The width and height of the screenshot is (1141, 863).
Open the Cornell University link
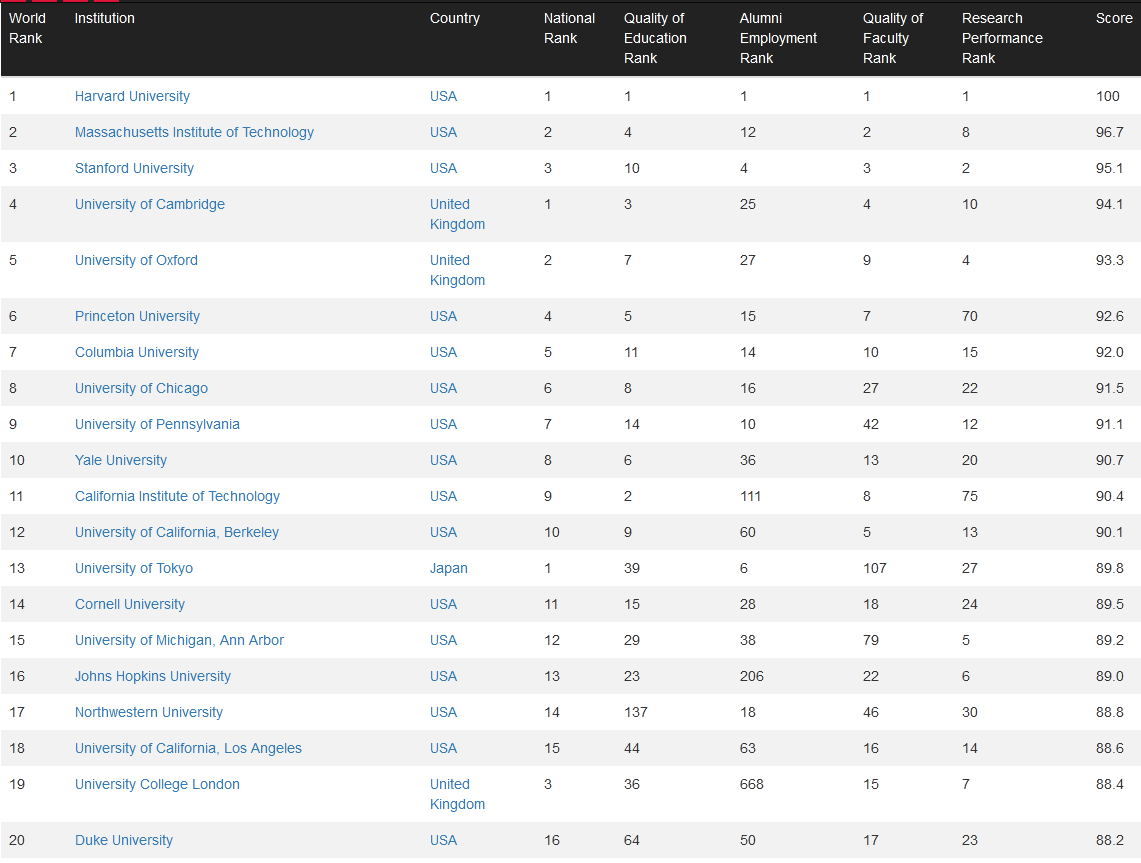point(130,605)
